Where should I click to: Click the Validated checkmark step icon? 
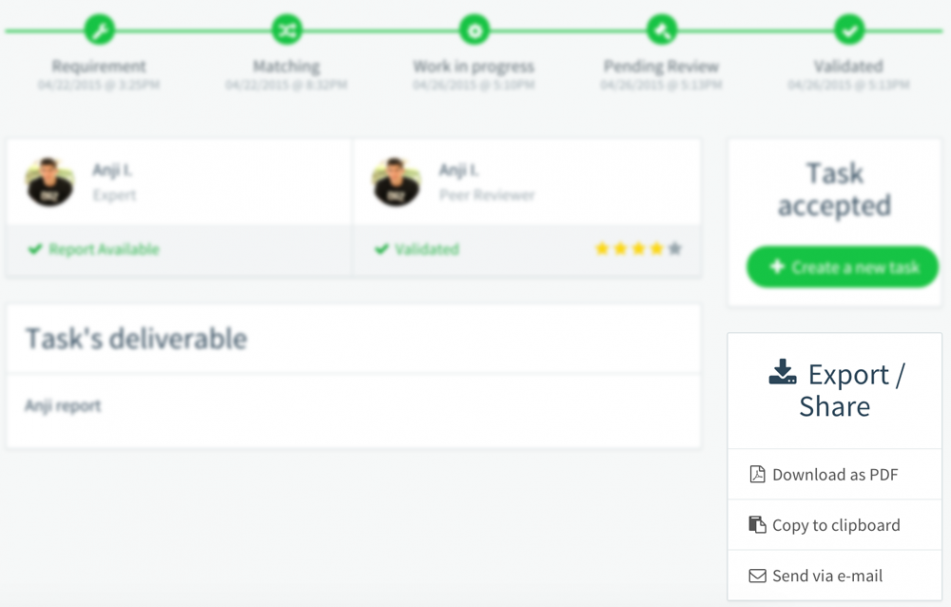tap(849, 30)
